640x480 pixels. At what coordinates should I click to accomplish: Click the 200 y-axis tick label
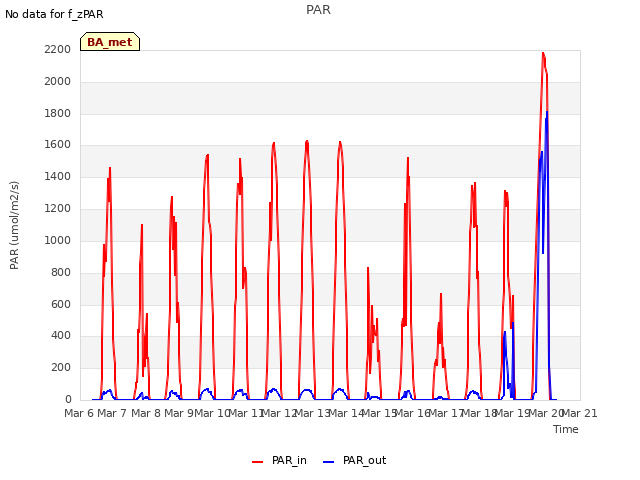pos(61,367)
